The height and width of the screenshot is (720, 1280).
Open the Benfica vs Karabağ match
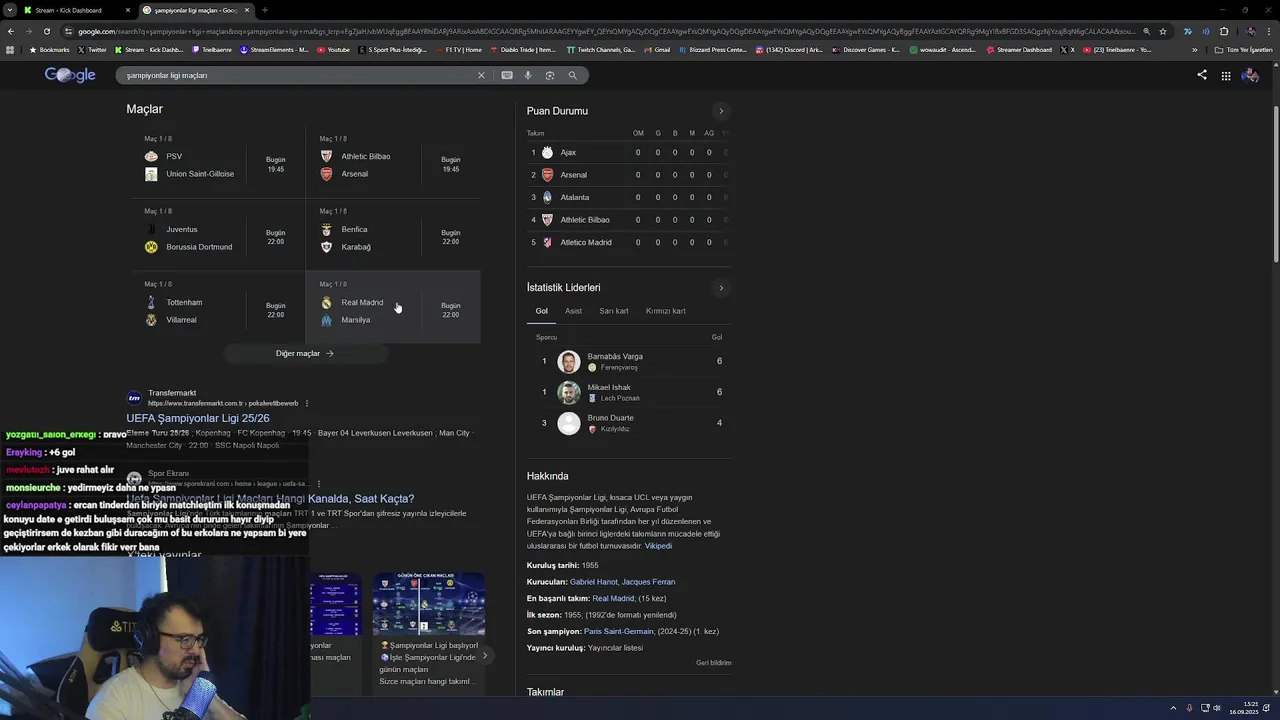[393, 234]
